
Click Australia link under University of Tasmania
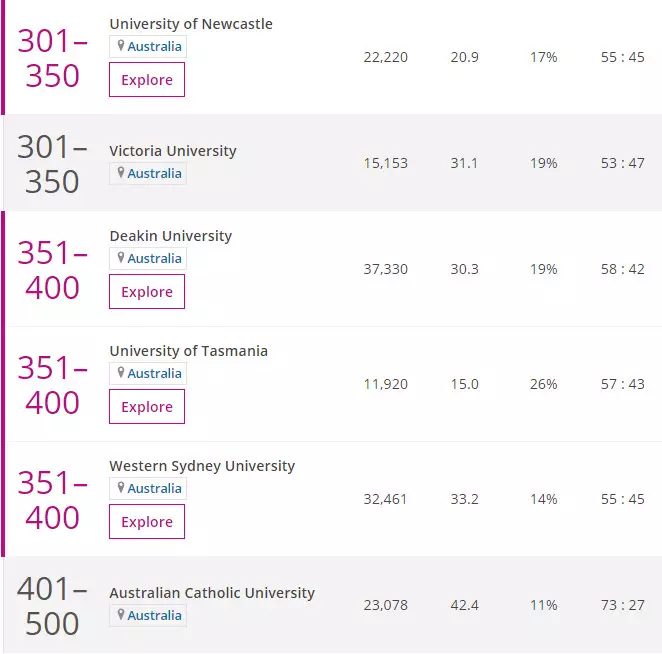(154, 373)
